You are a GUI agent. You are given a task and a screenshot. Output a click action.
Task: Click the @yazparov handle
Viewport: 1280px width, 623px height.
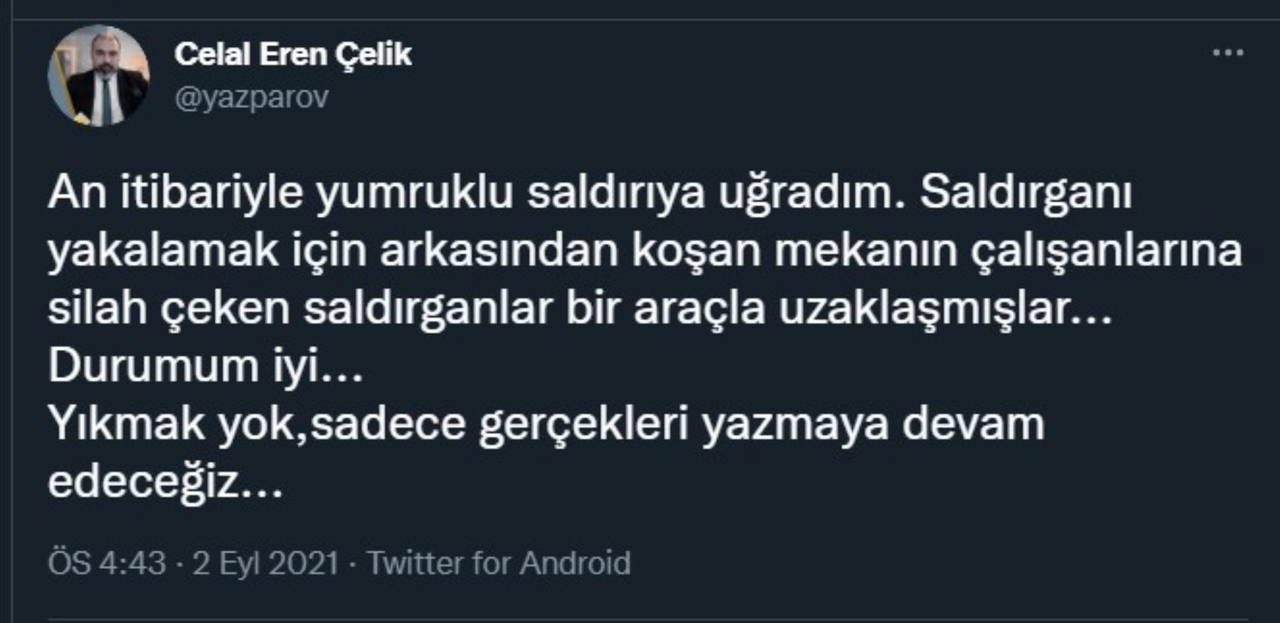tap(251, 97)
